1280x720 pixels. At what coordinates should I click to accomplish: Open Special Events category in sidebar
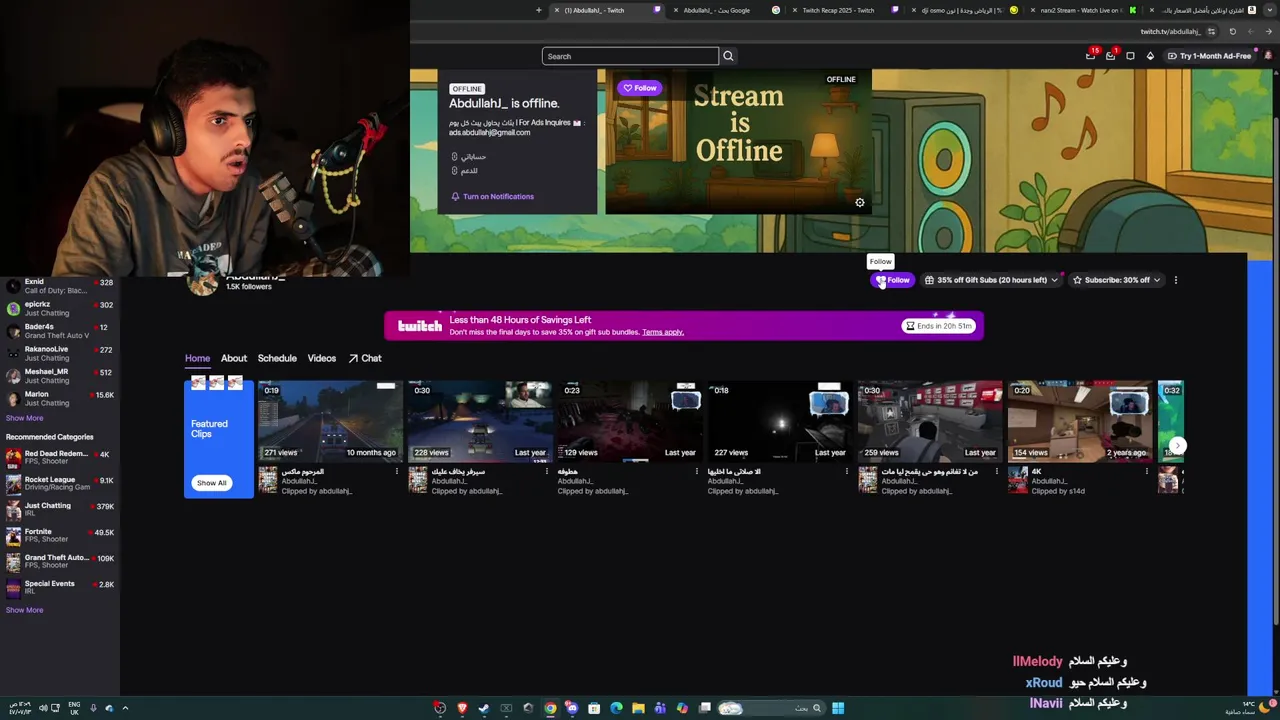click(60, 588)
